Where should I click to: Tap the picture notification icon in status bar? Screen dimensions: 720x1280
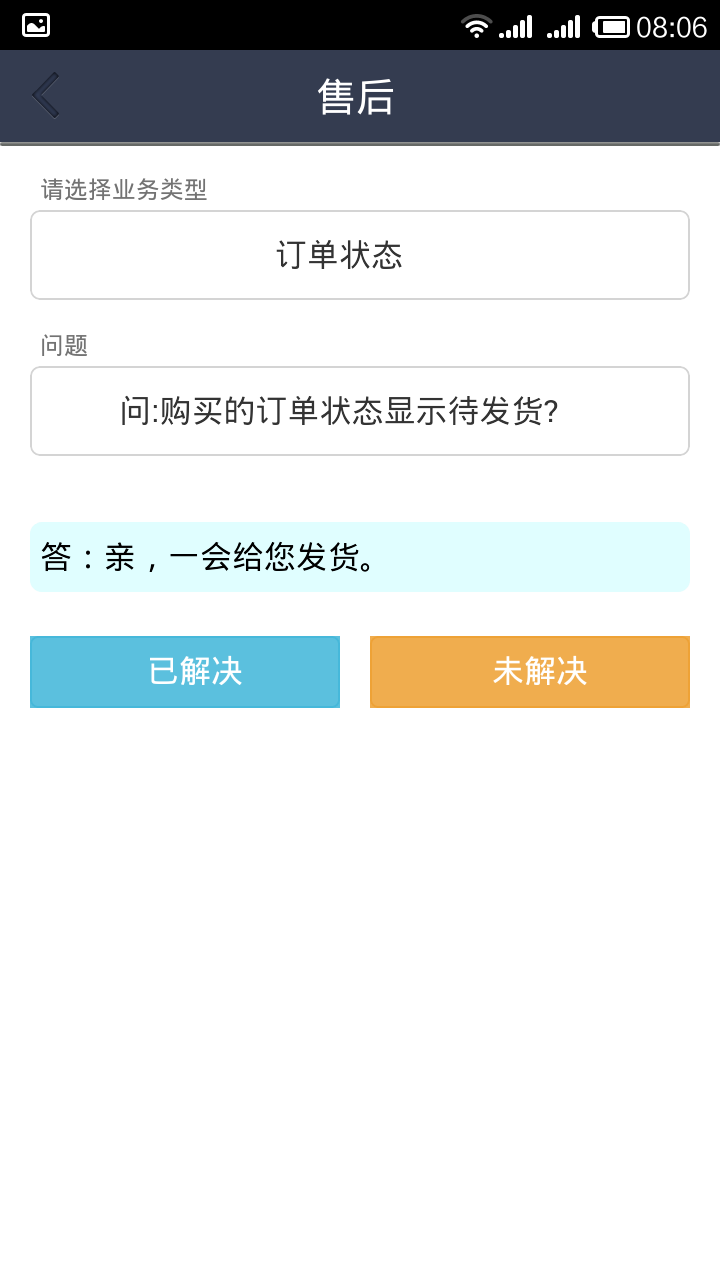coord(36,26)
